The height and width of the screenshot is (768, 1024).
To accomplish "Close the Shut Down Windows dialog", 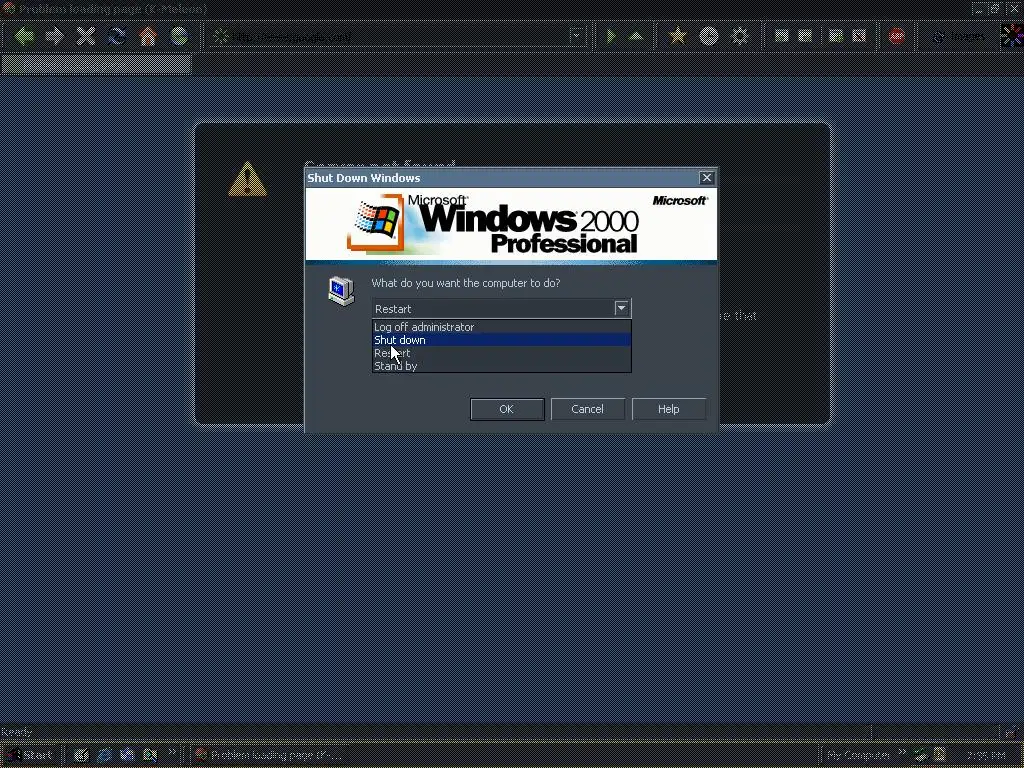I will click(707, 178).
